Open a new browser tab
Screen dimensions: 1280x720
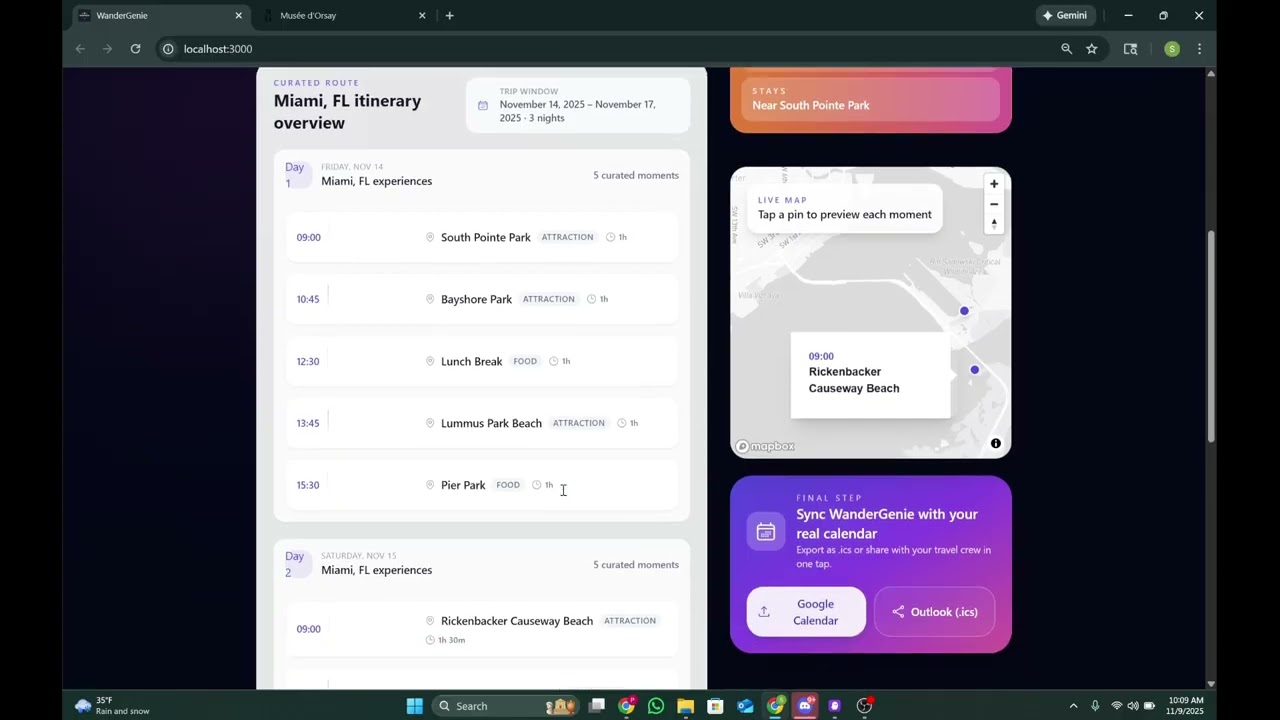click(x=449, y=16)
